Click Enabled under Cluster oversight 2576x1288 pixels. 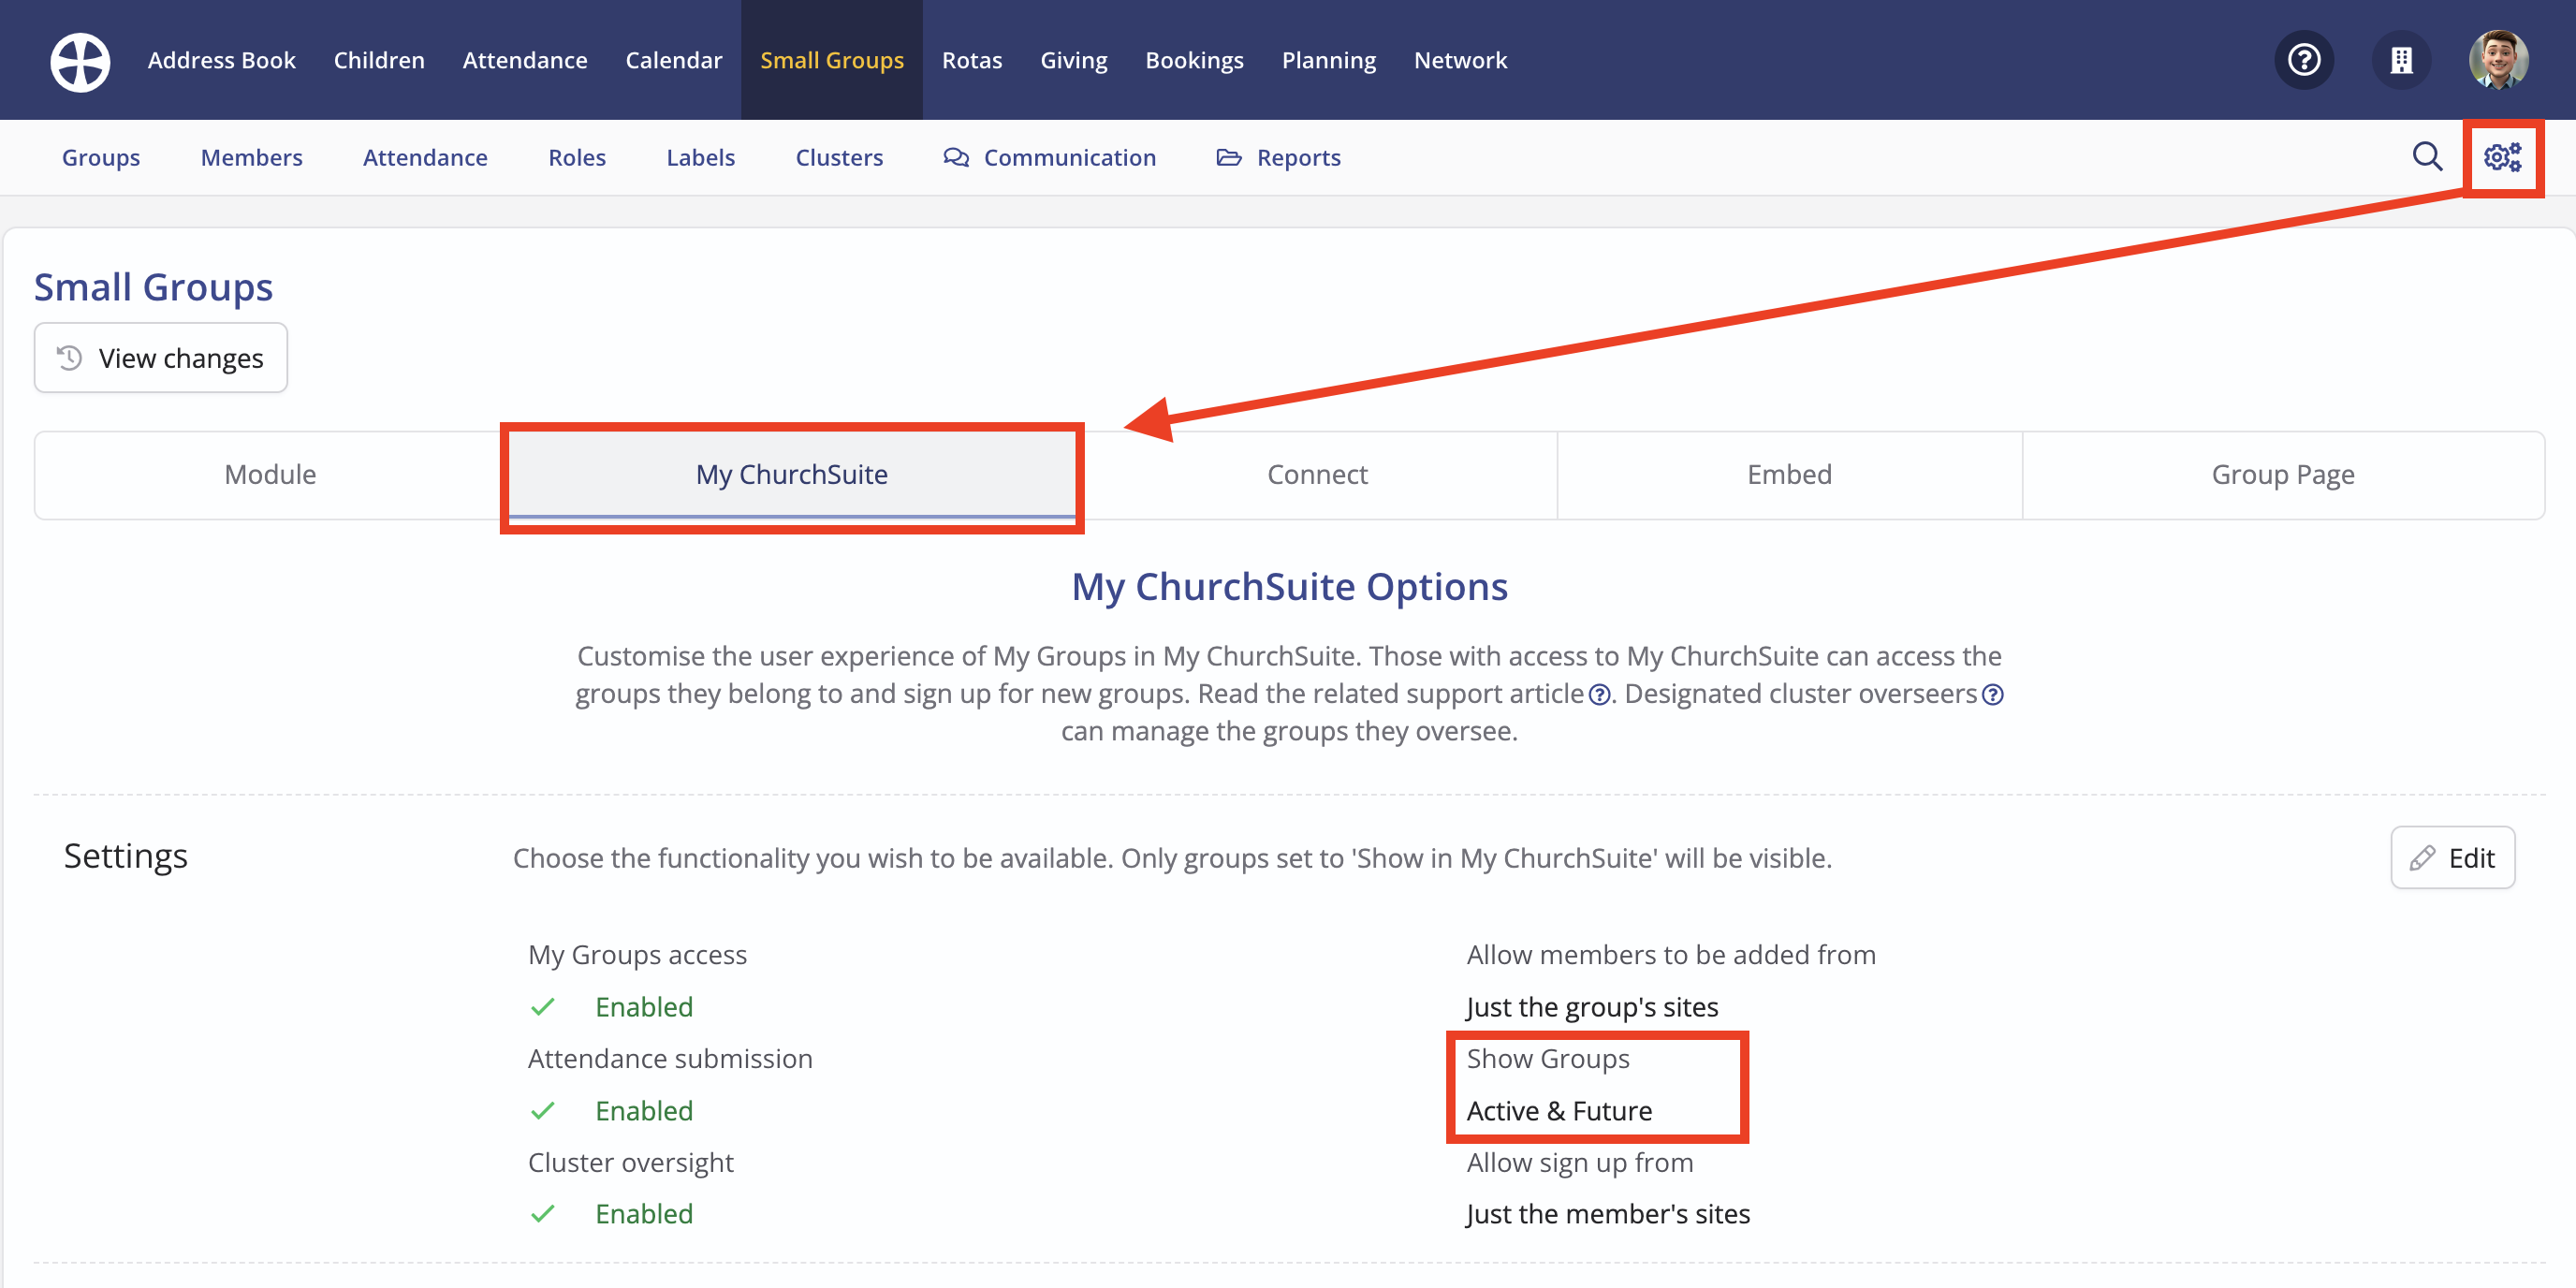(644, 1214)
